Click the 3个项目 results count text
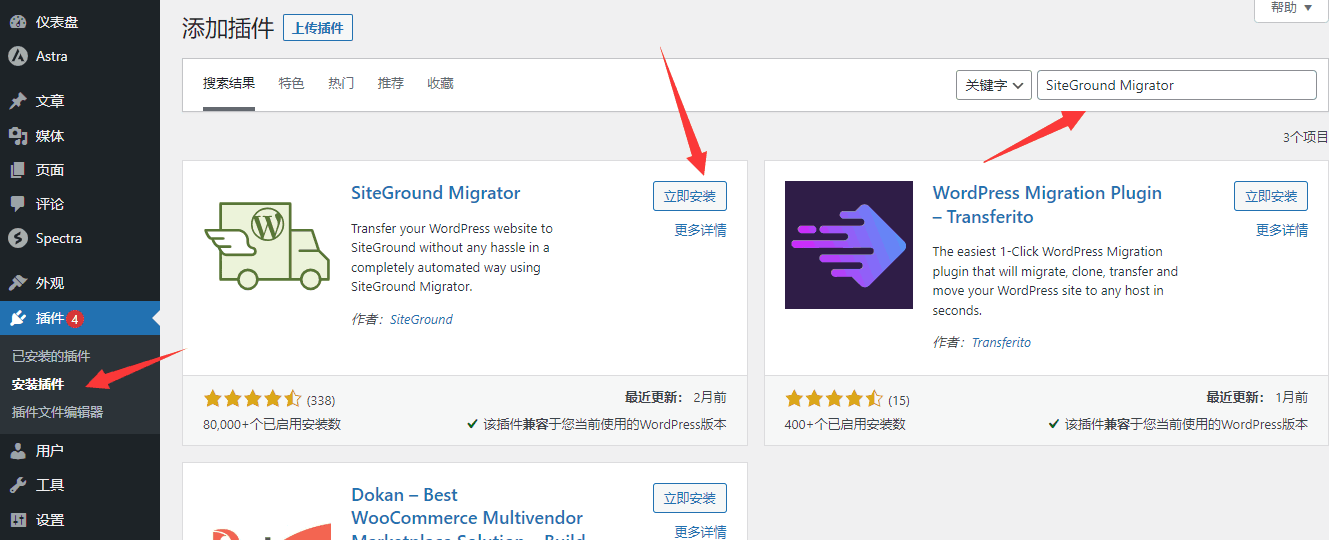This screenshot has height=540, width=1329. tap(1305, 137)
